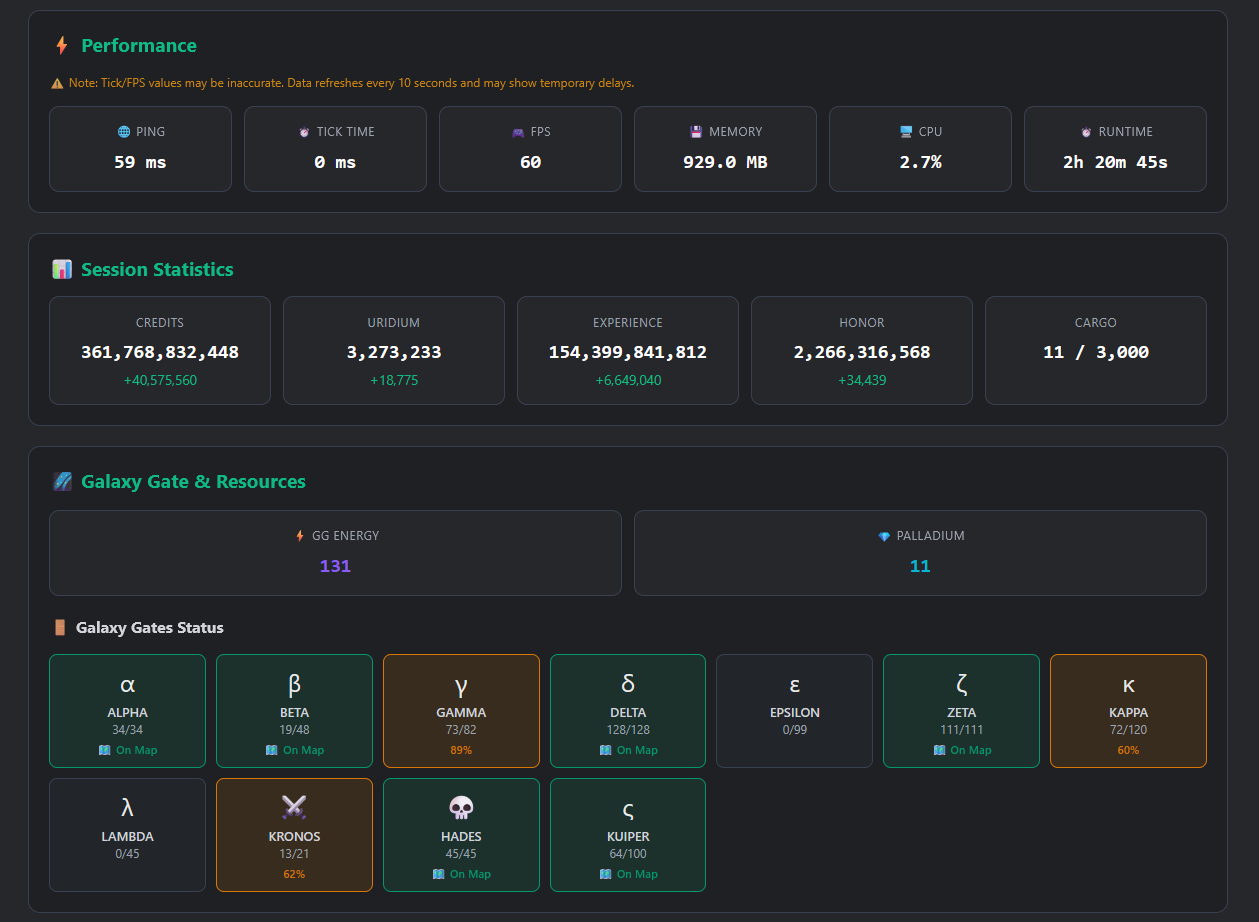This screenshot has height=922, width=1259.
Task: Click the Galaxy Gate & Resources header icon
Action: tap(62, 482)
